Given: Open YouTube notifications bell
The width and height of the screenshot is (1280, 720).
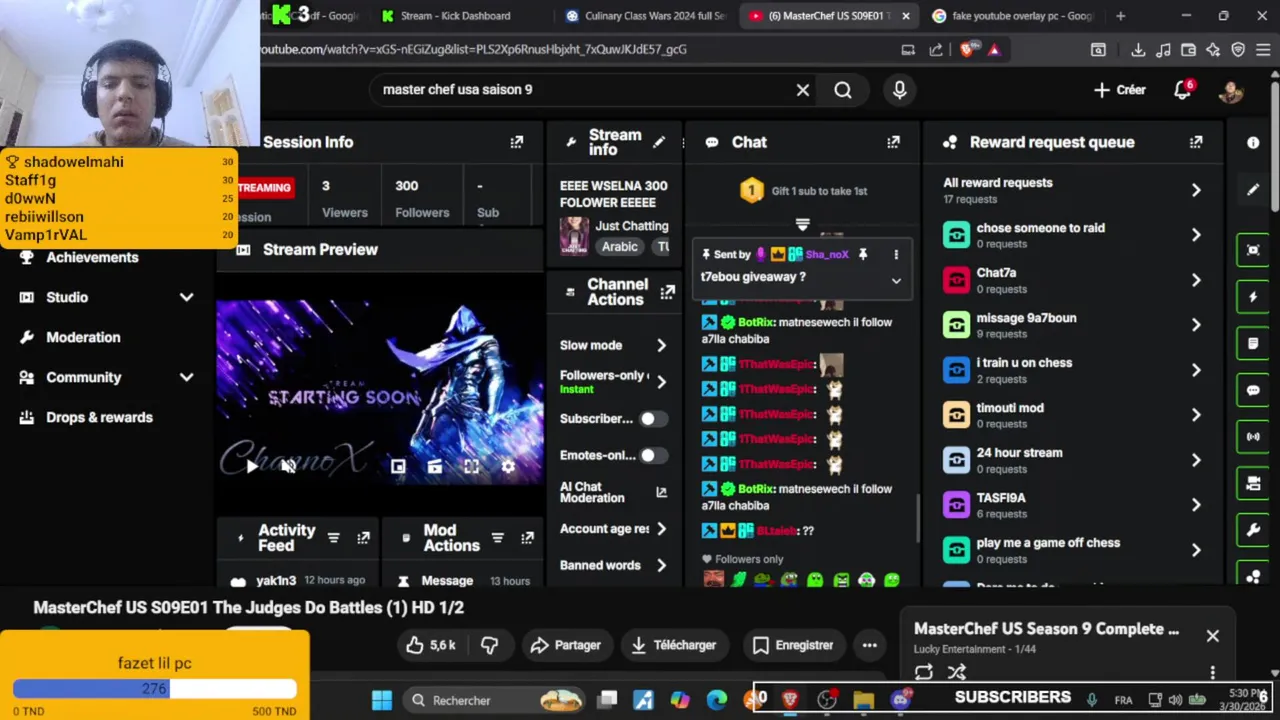Looking at the screenshot, I should (1183, 90).
